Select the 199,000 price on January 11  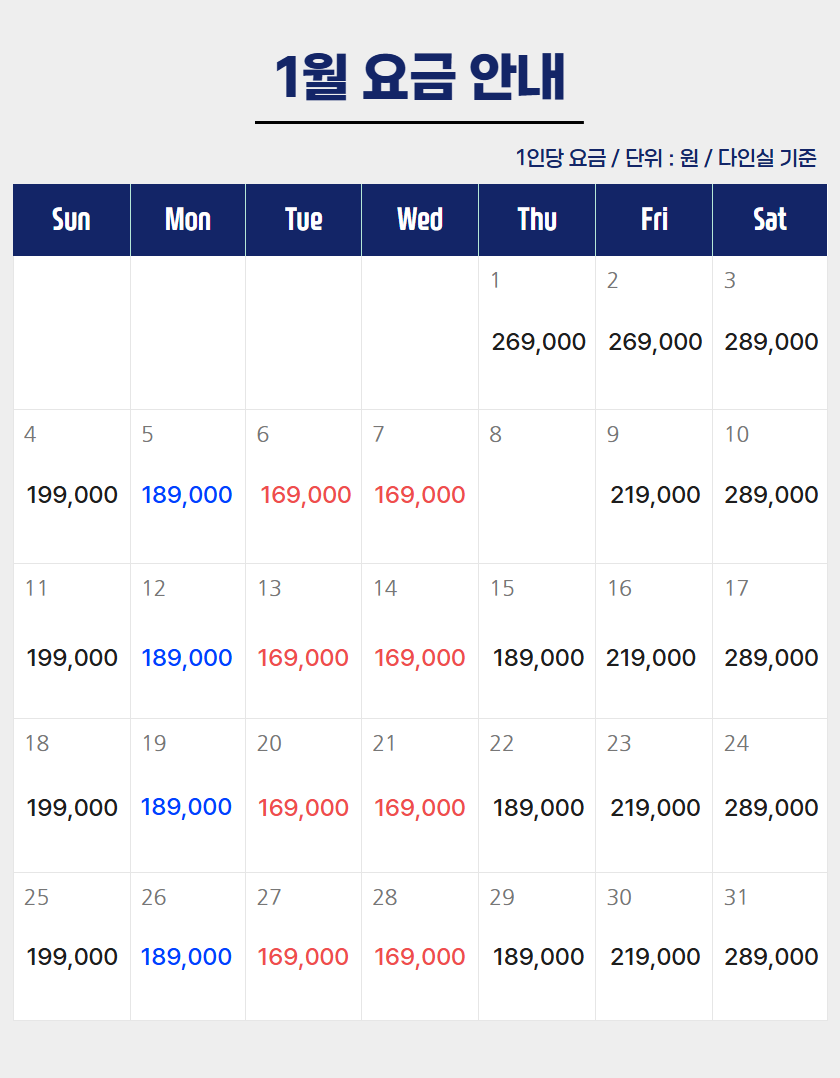[x=72, y=658]
